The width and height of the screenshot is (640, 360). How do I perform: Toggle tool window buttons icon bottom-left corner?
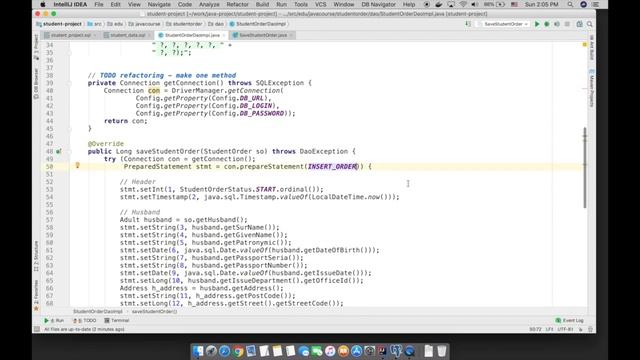37,329
